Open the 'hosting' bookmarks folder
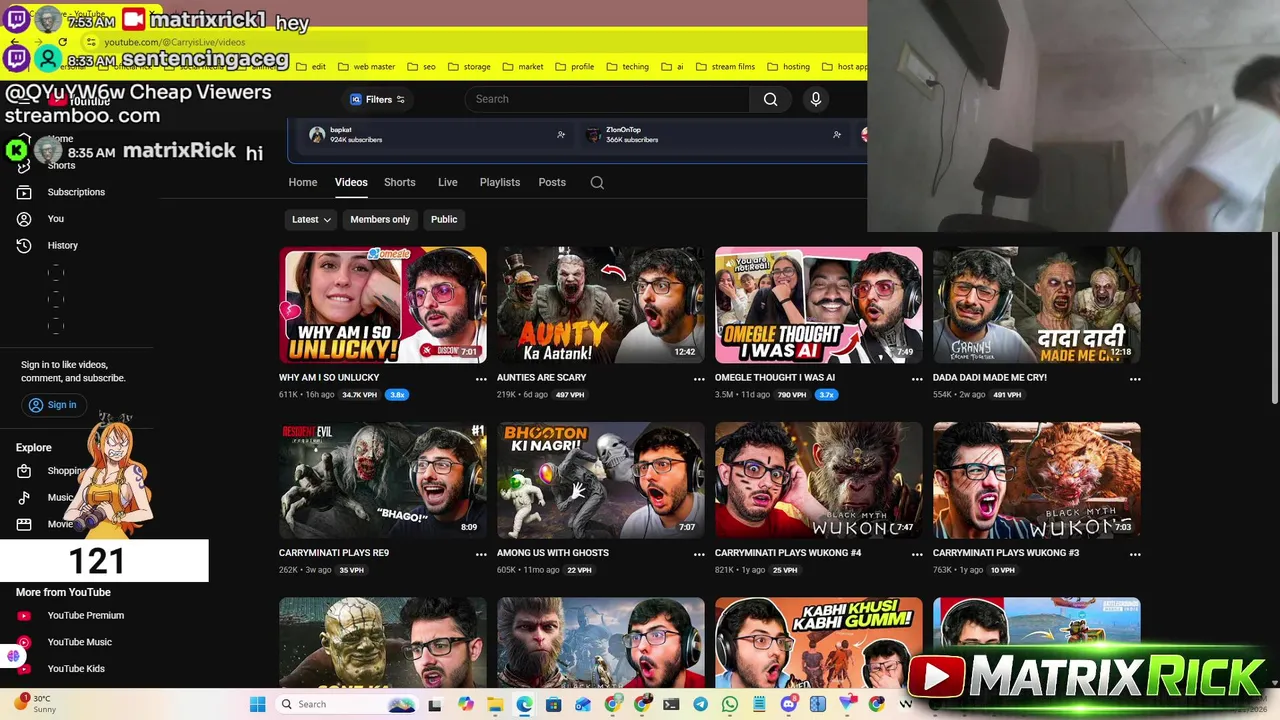Viewport: 1280px width, 720px height. point(789,67)
